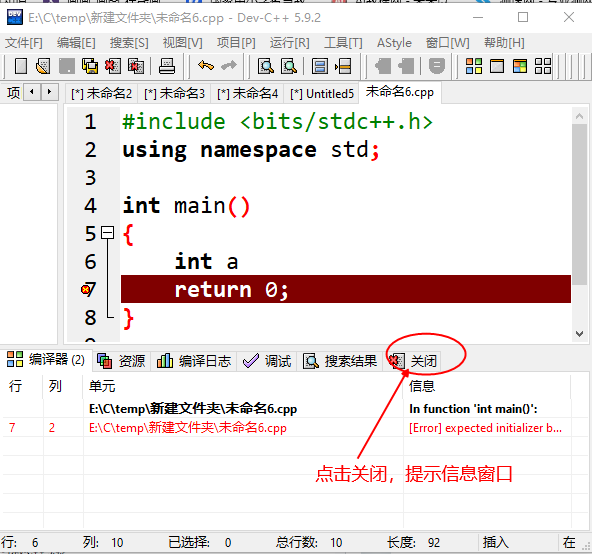Select the red error row for line 7

287,428
